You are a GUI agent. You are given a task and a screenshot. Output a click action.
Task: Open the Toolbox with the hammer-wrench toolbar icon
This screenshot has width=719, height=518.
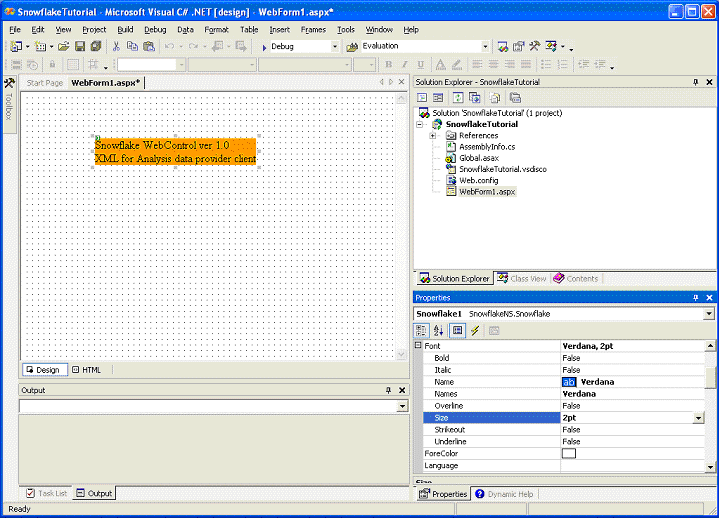click(x=534, y=46)
